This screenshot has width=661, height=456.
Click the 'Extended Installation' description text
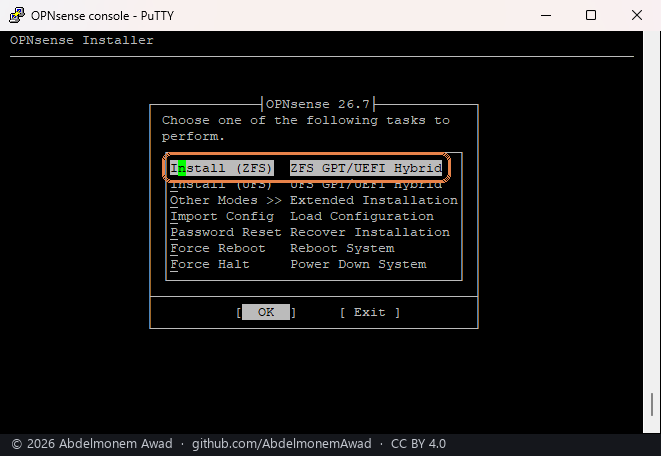(x=374, y=200)
